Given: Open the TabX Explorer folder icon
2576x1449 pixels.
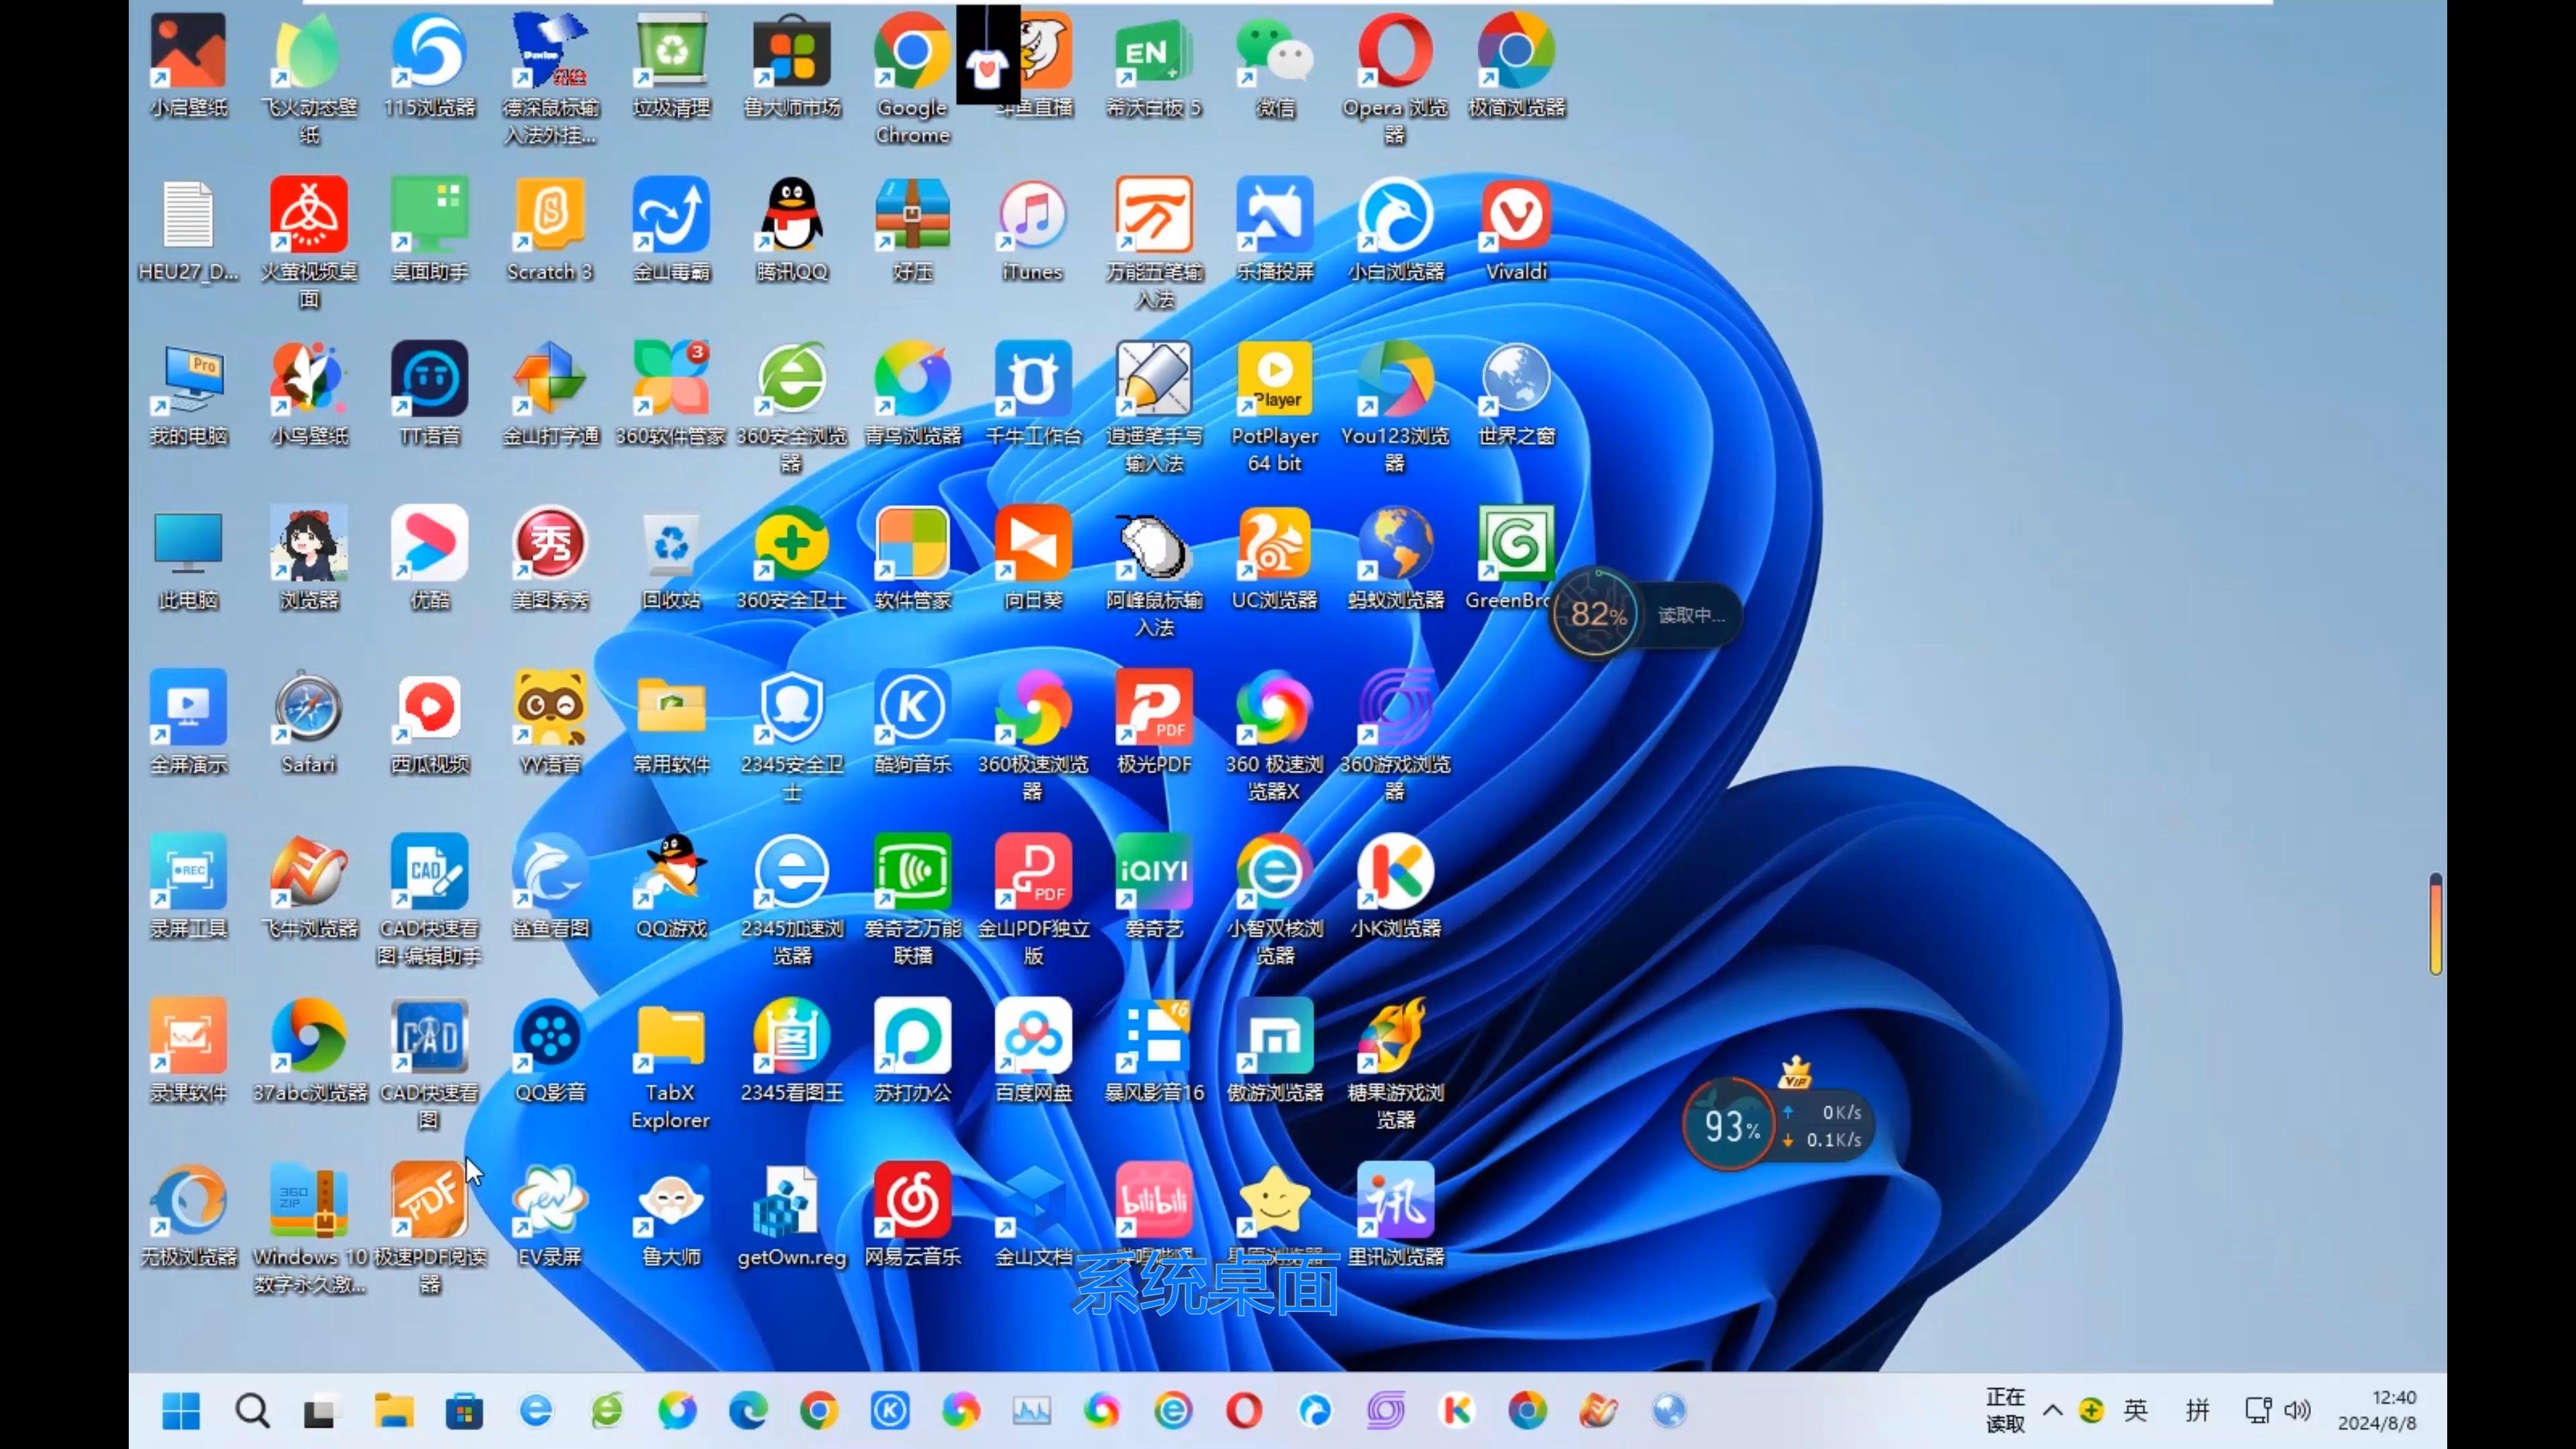Looking at the screenshot, I should (670, 1064).
